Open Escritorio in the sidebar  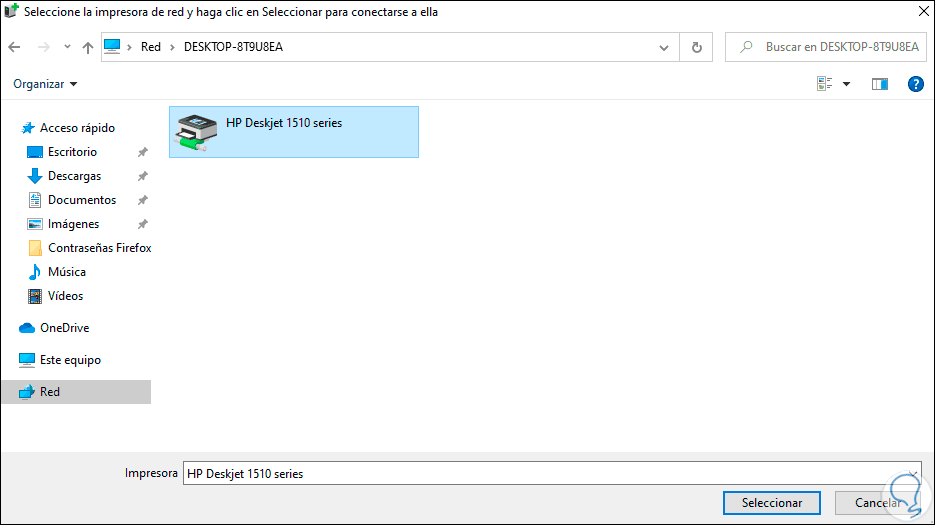(72, 152)
